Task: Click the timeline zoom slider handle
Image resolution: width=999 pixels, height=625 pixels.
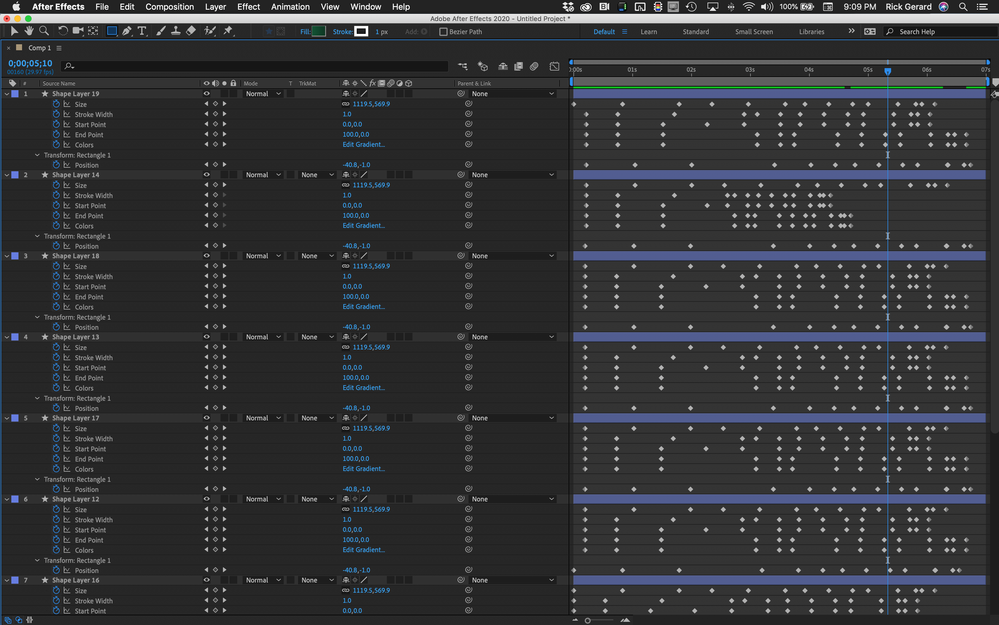Action: point(587,620)
